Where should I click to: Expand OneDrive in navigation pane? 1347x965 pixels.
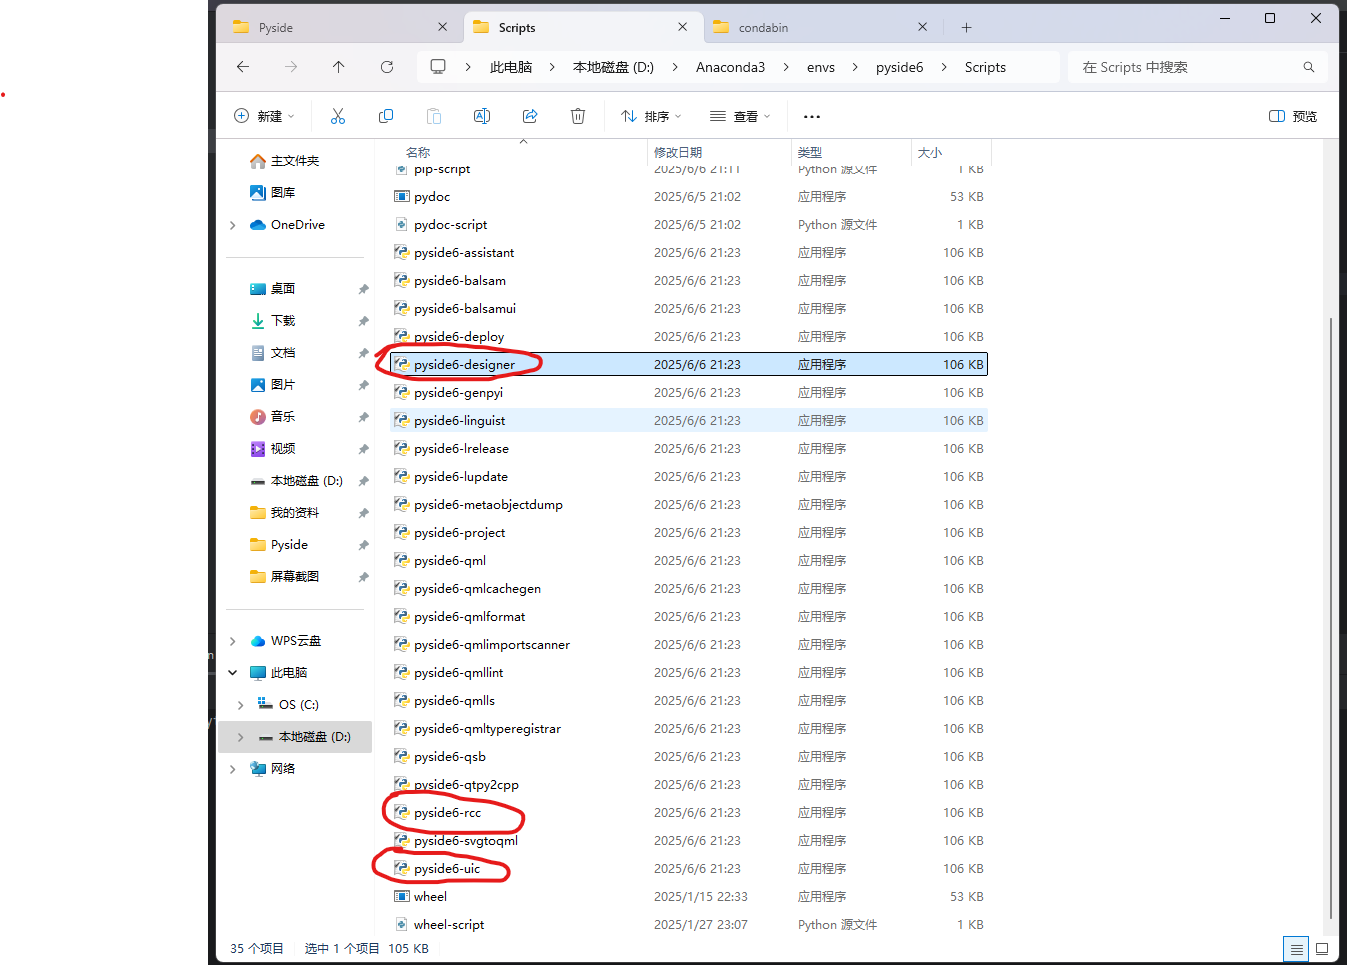click(233, 225)
